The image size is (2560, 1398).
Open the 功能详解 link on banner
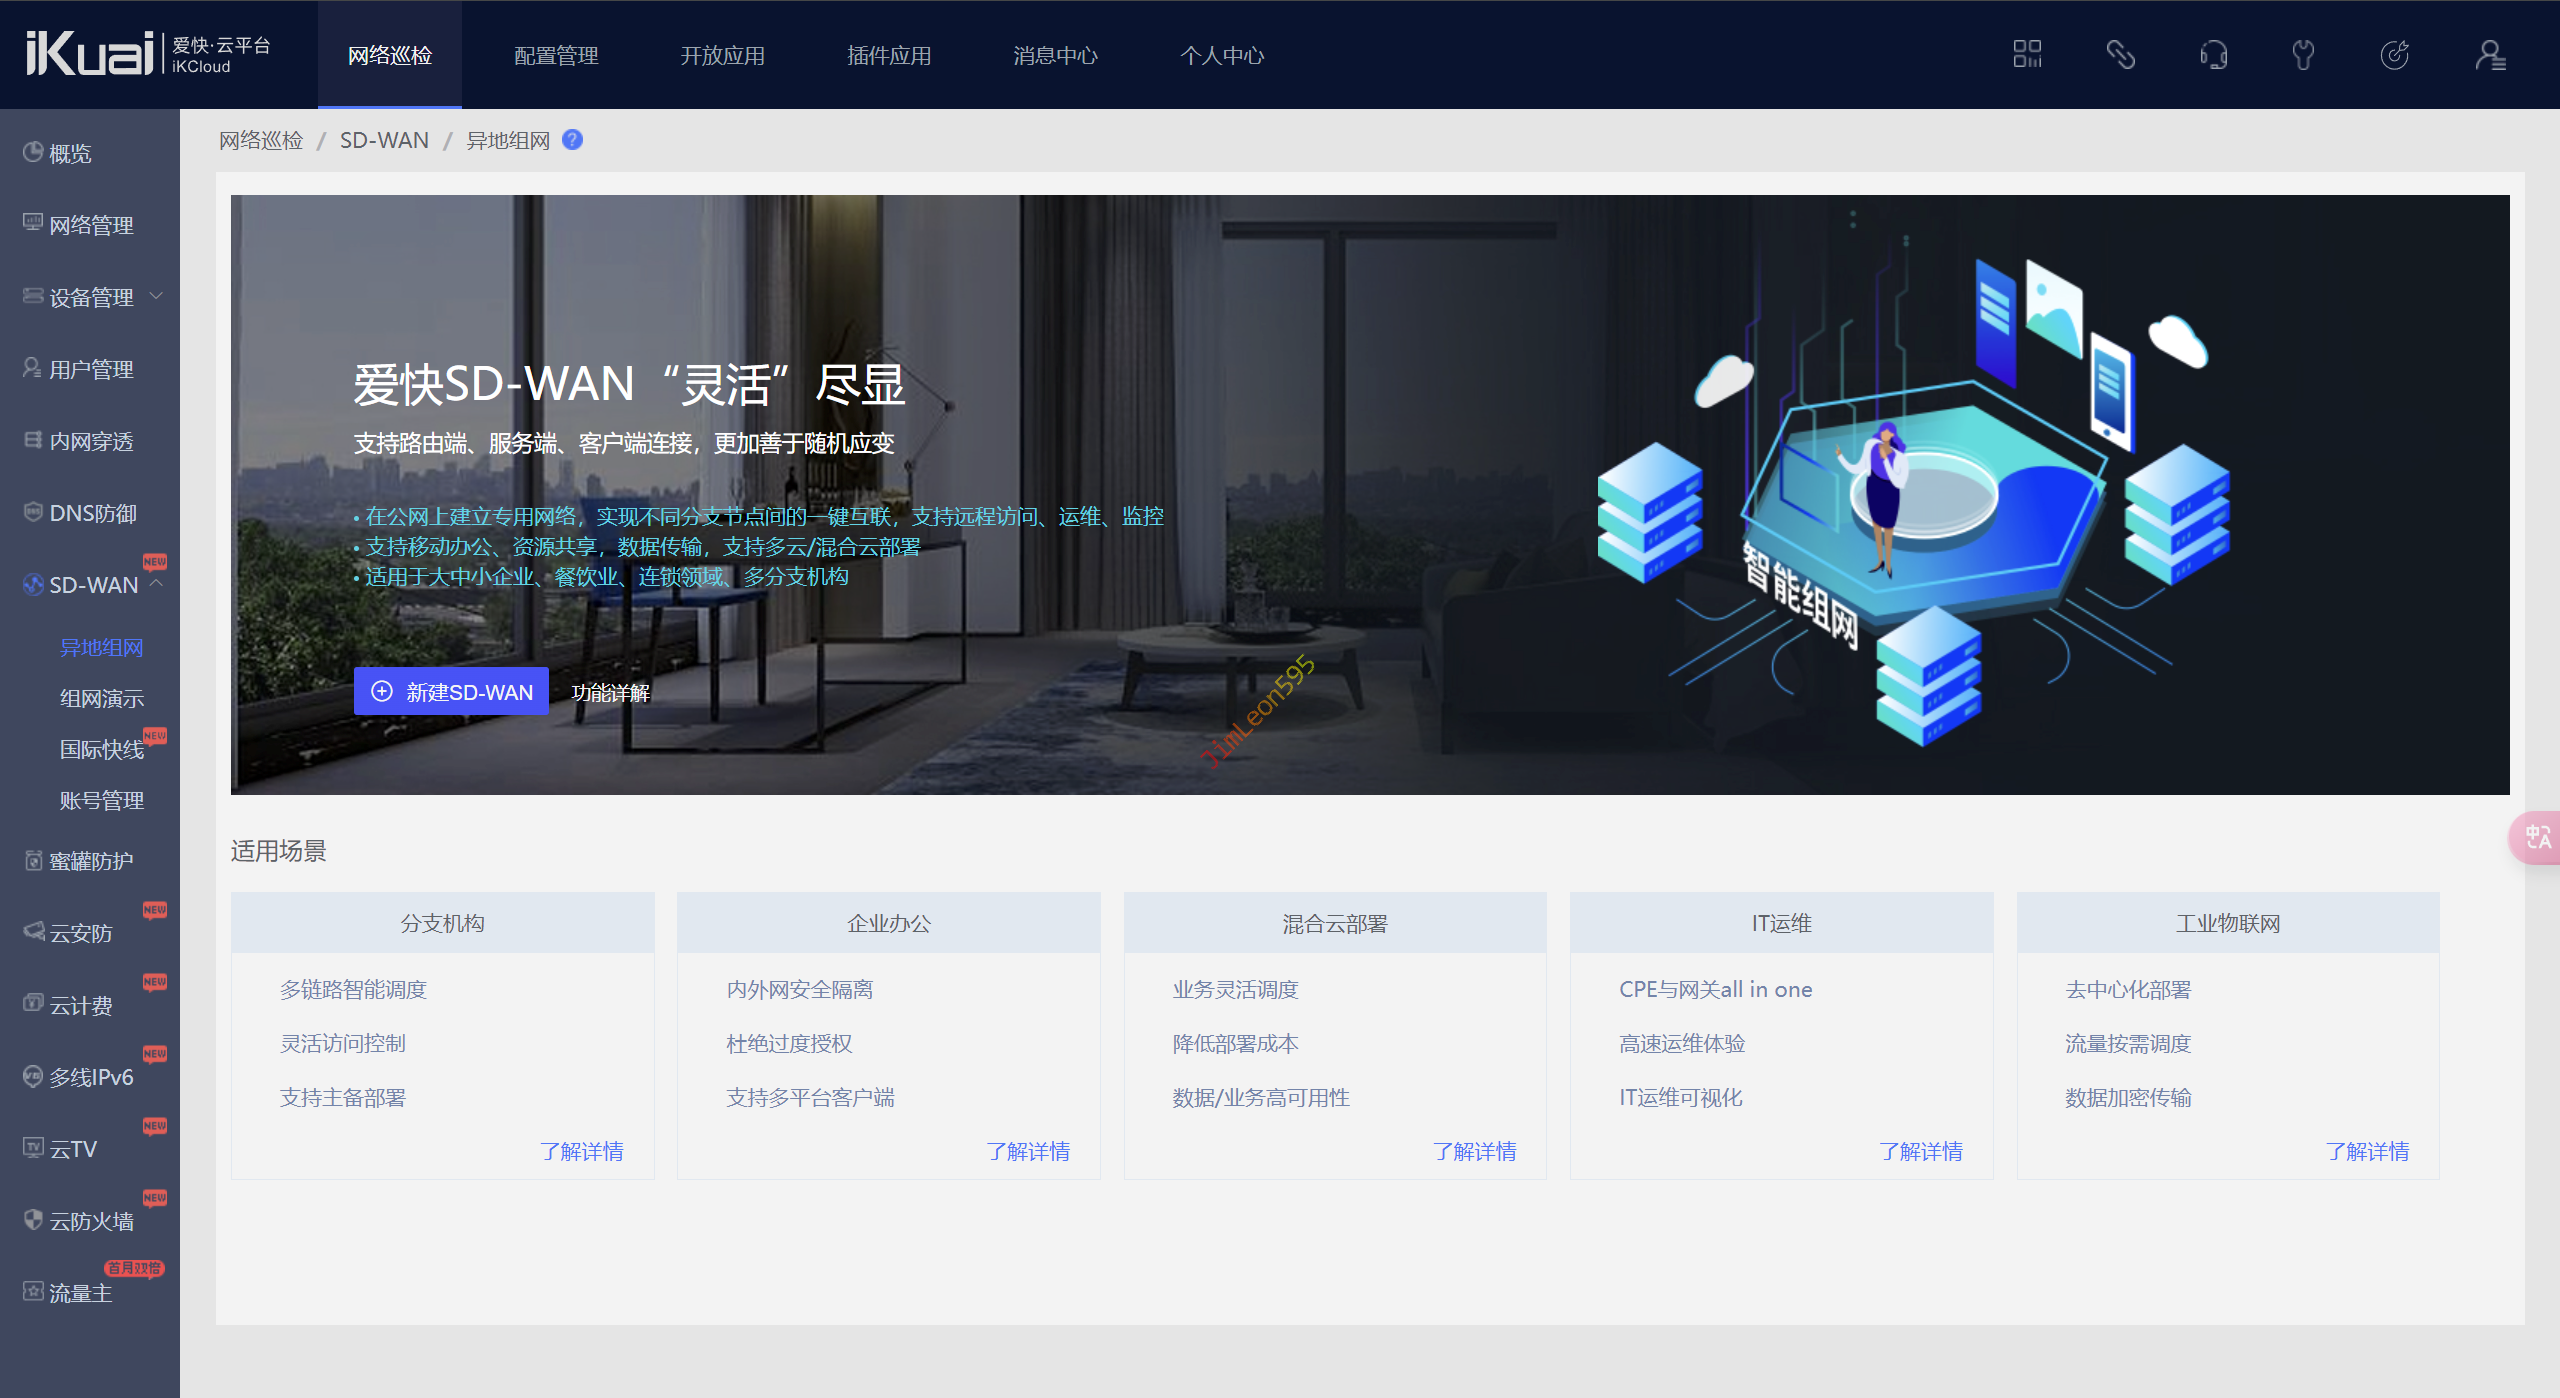coord(610,693)
